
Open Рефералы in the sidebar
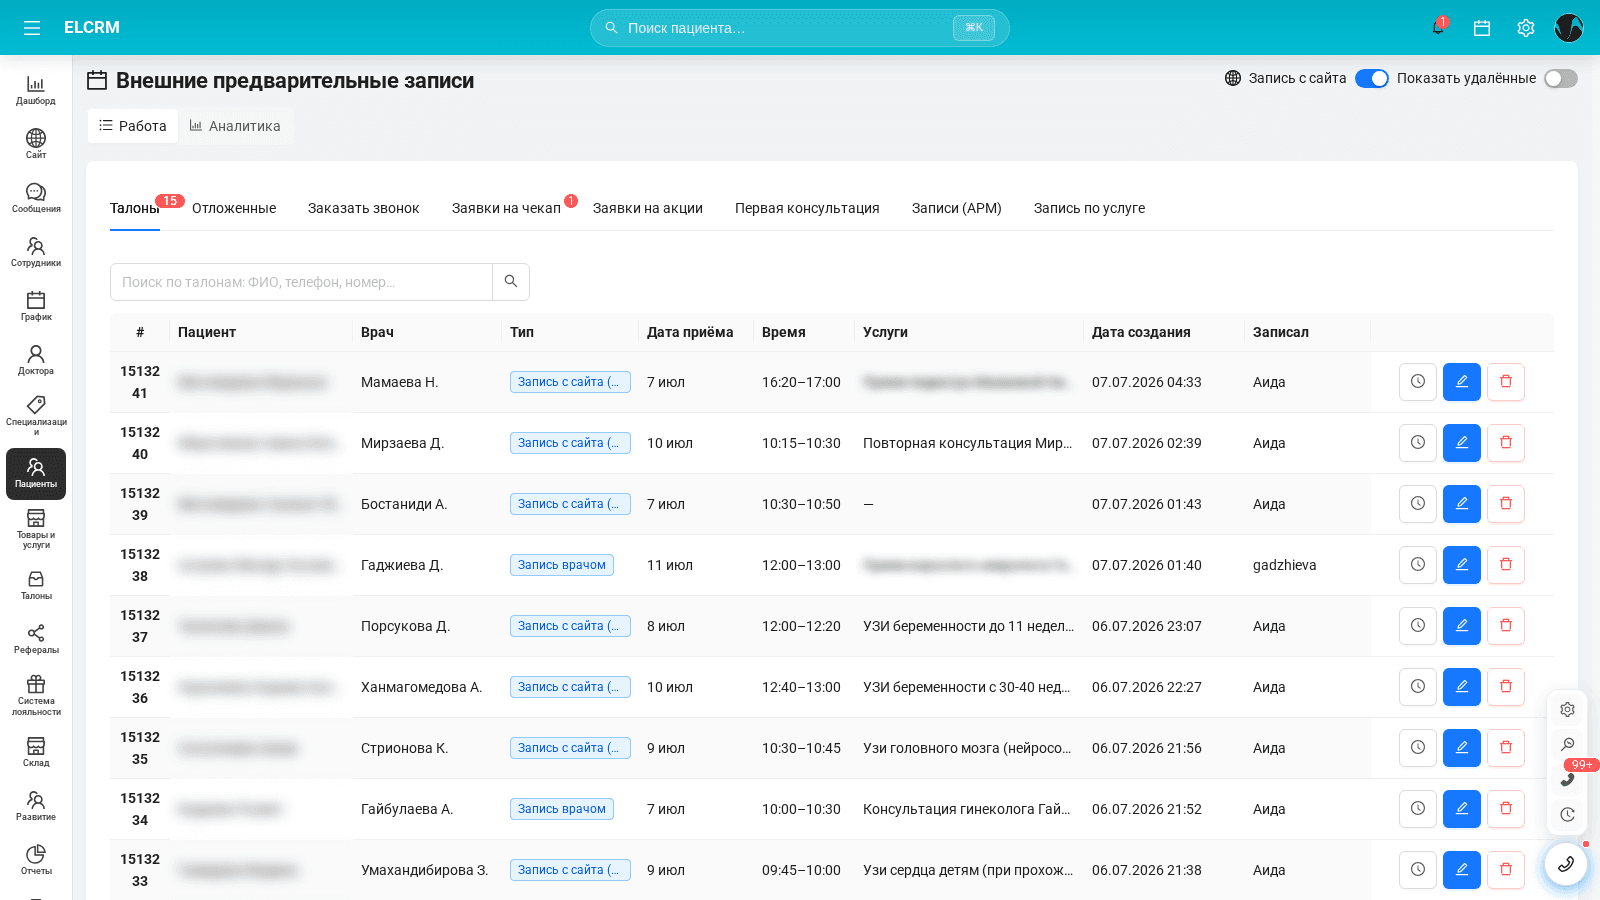point(36,639)
